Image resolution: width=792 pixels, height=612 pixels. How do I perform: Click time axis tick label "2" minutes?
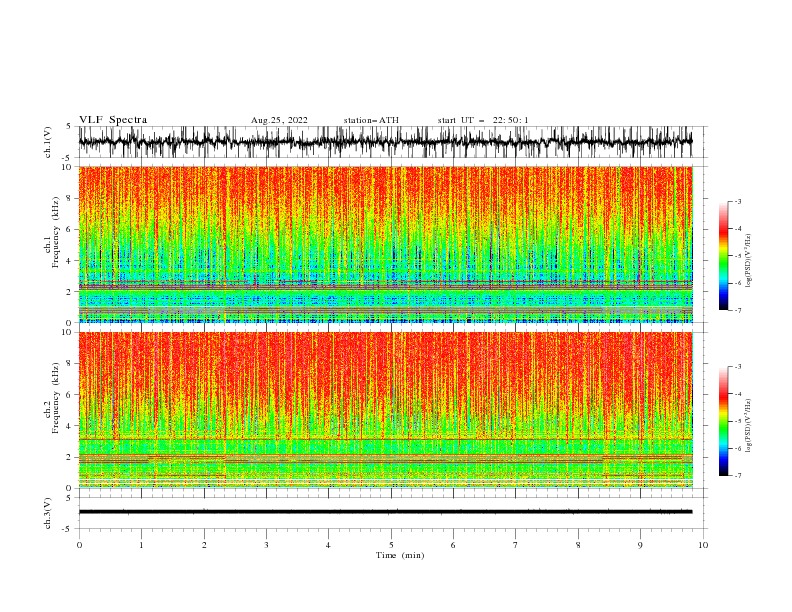point(204,545)
